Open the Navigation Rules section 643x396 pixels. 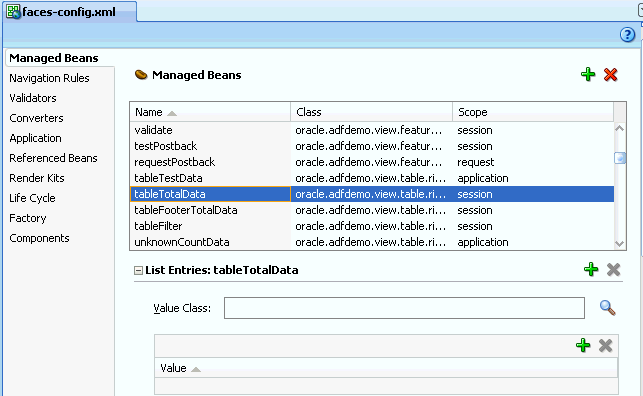49,78
